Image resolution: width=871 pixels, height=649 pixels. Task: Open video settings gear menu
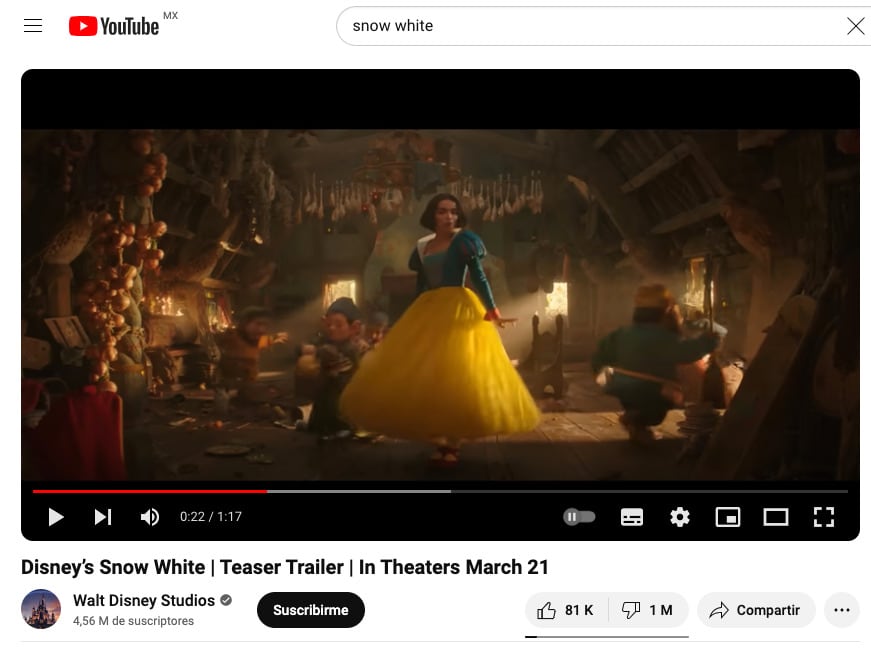[680, 517]
